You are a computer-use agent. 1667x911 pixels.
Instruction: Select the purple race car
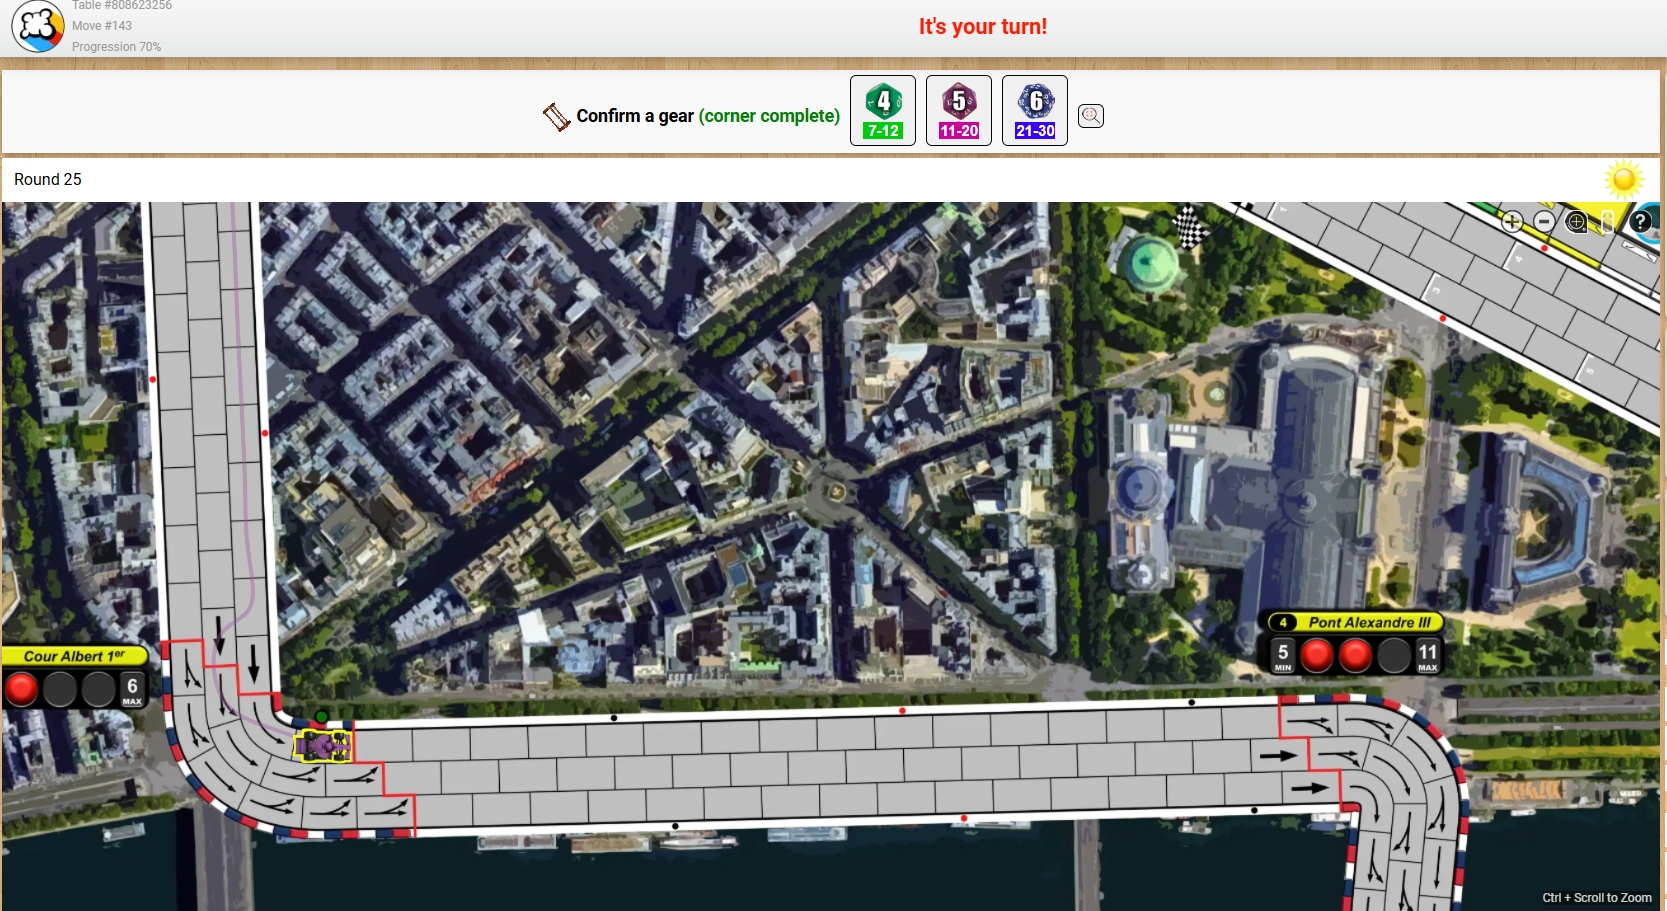[x=322, y=746]
